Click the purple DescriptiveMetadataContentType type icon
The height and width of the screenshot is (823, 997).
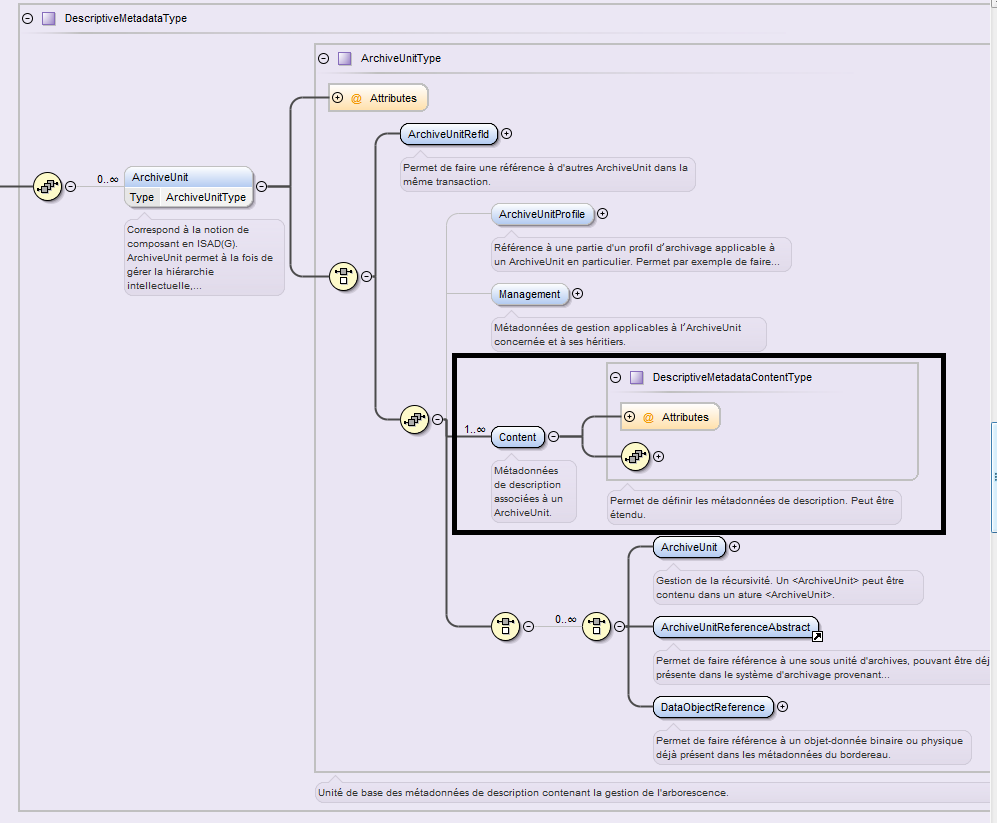pos(636,377)
